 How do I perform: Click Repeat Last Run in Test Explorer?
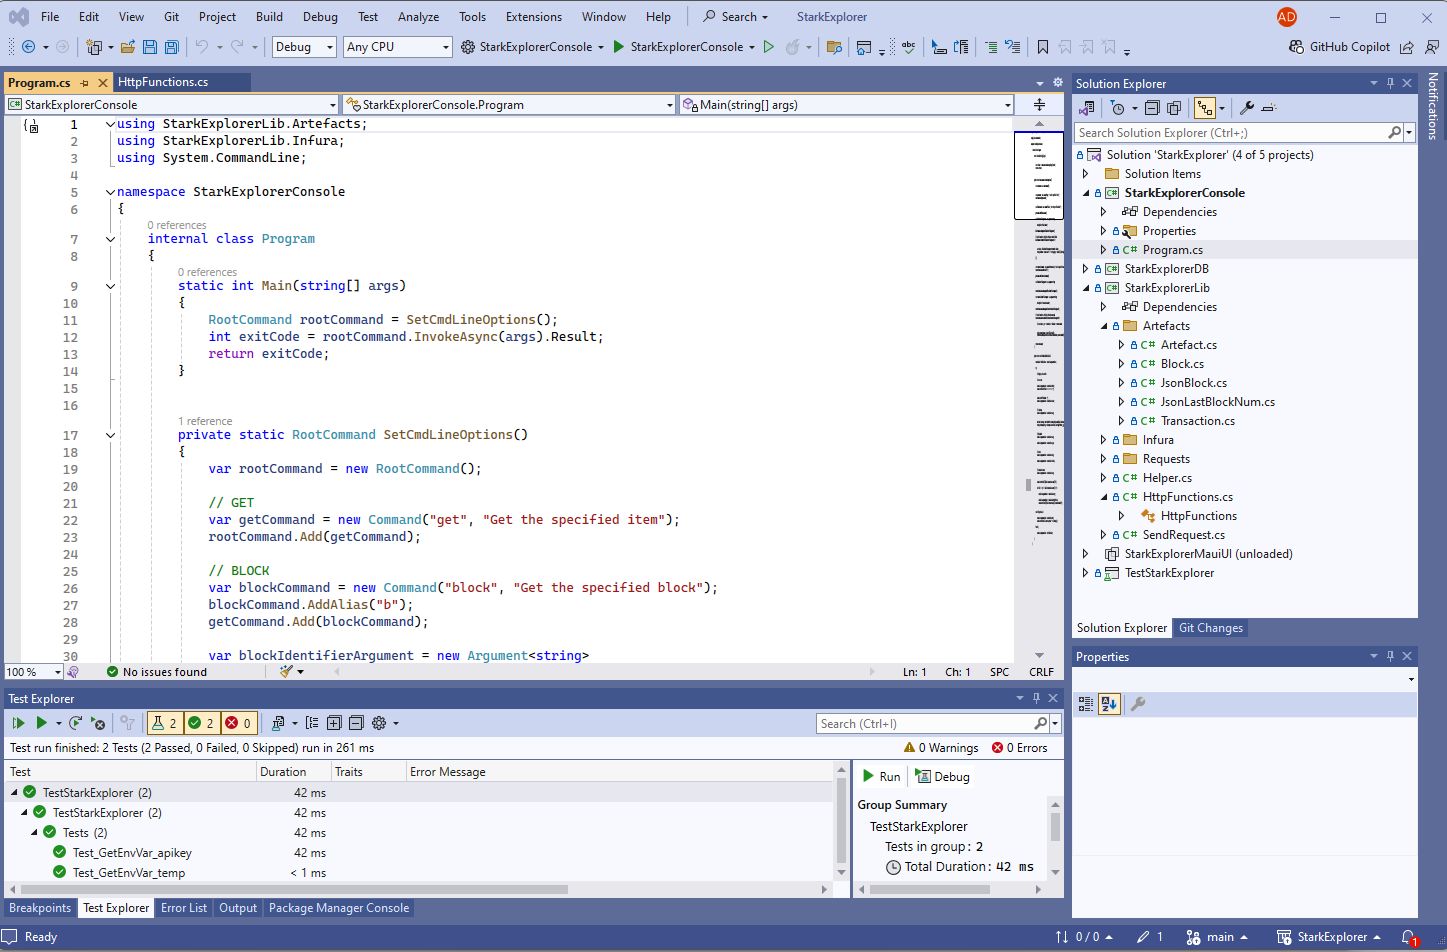click(75, 723)
